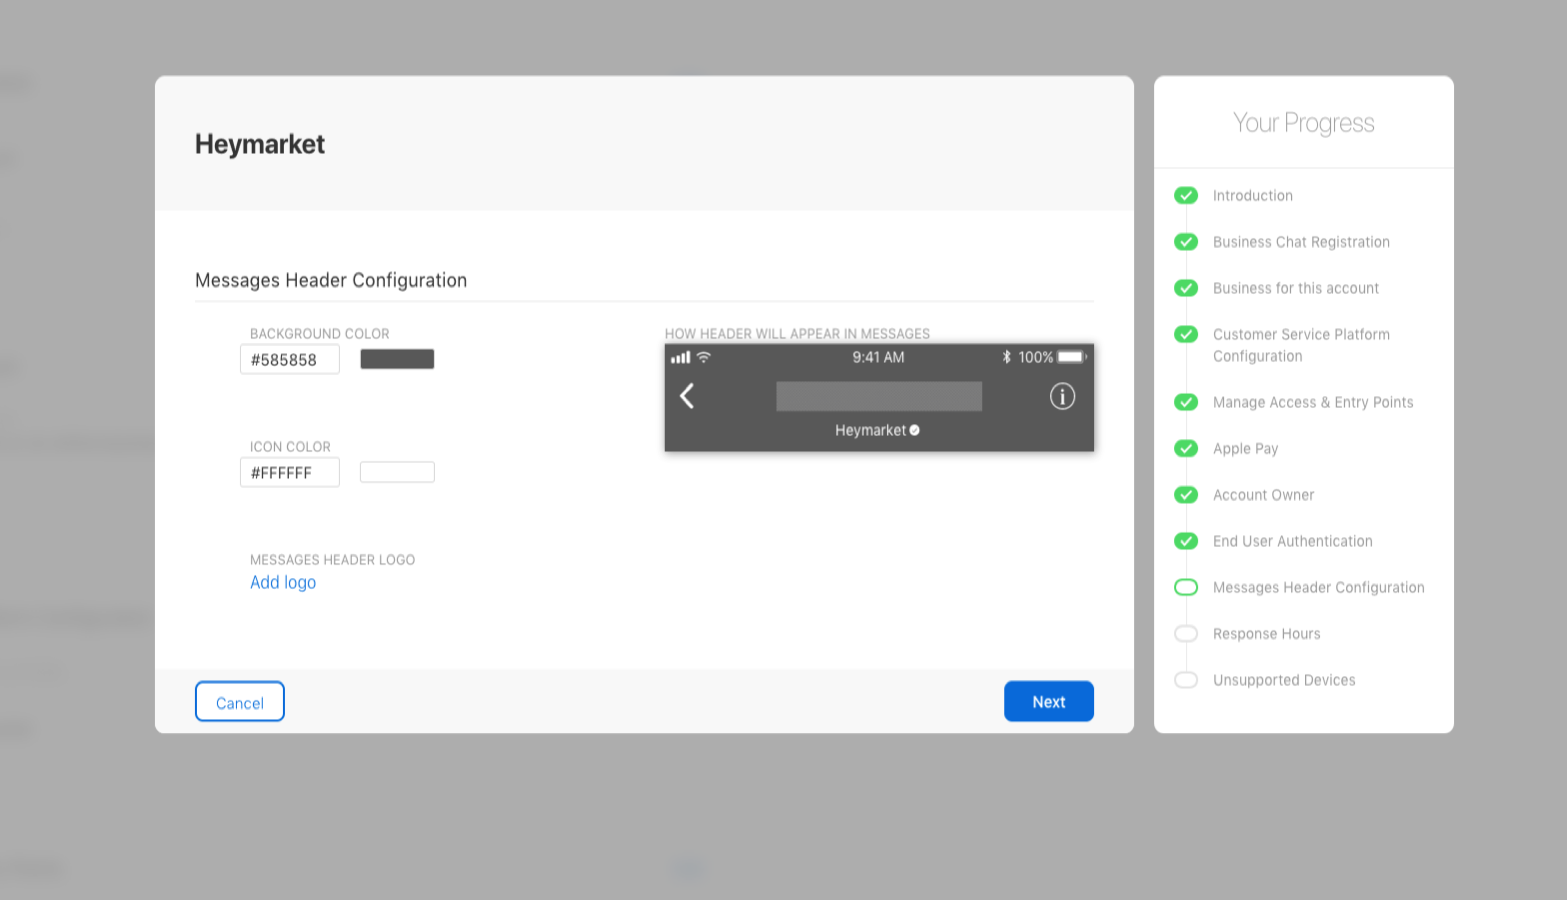Image resolution: width=1567 pixels, height=900 pixels.
Task: Click the battery icon in preview status bar
Action: 1072,357
